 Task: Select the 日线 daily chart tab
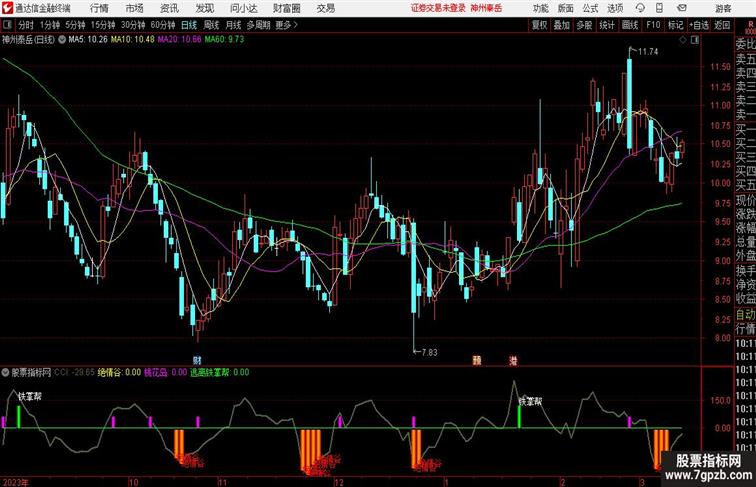pos(189,25)
